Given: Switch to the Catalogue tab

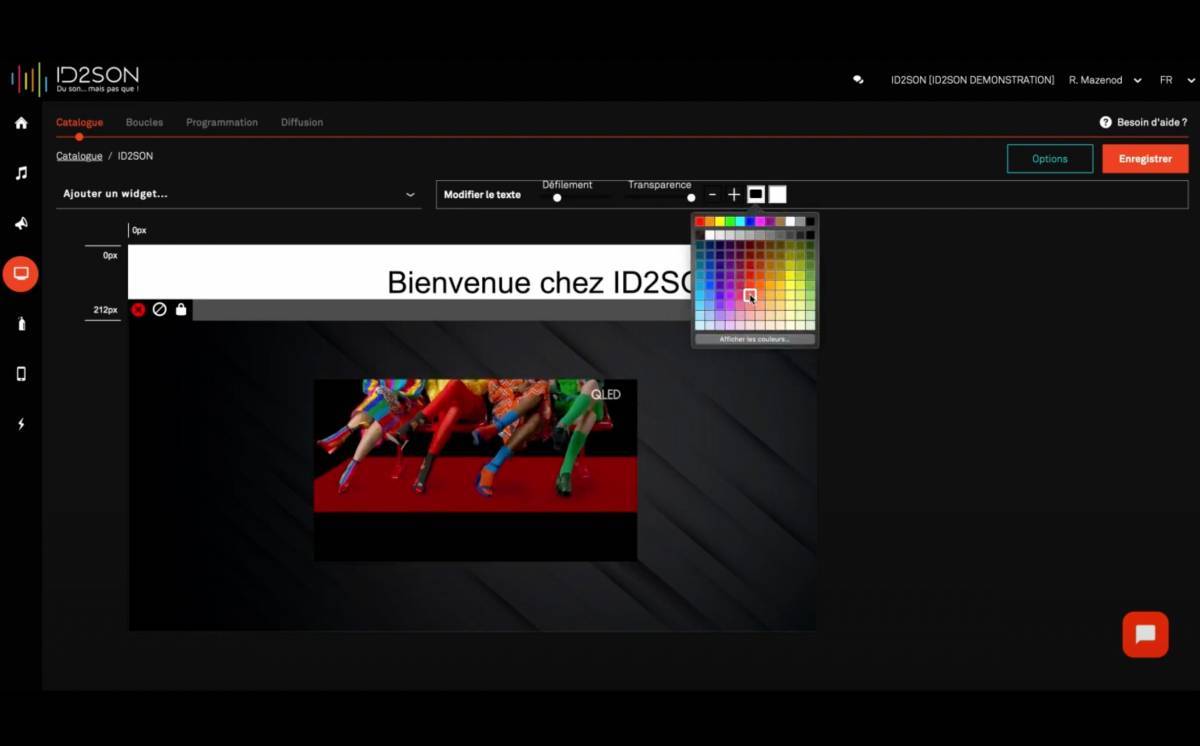Looking at the screenshot, I should [x=79, y=122].
